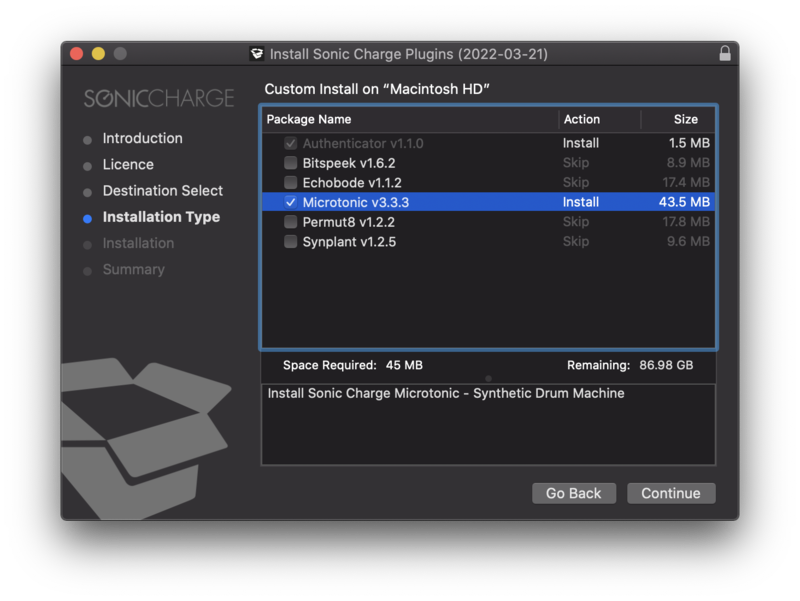Image resolution: width=800 pixels, height=601 pixels.
Task: Click the pane divider handle dot
Action: [488, 378]
